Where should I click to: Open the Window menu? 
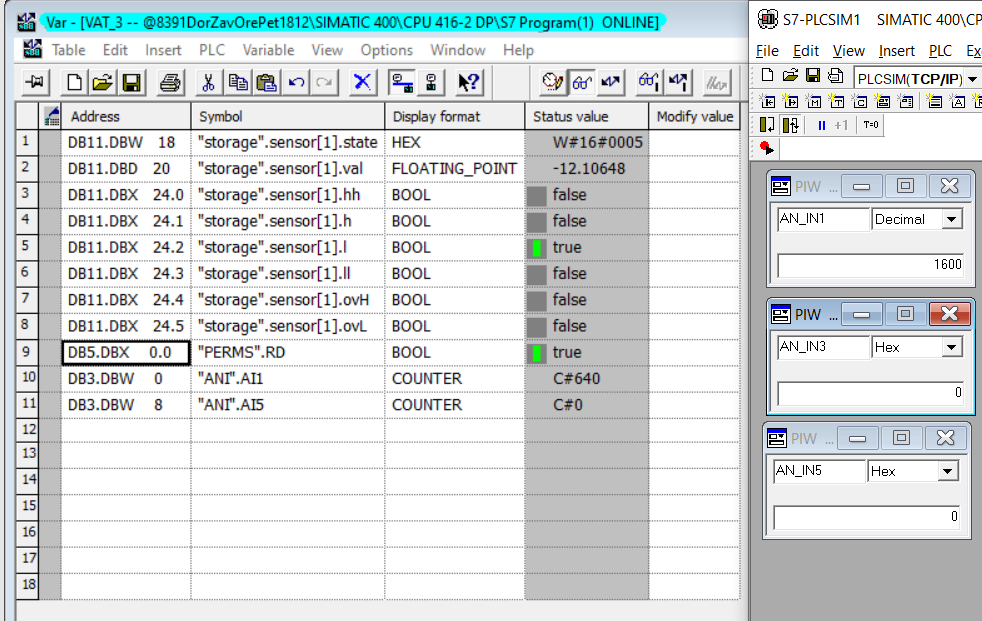457,50
